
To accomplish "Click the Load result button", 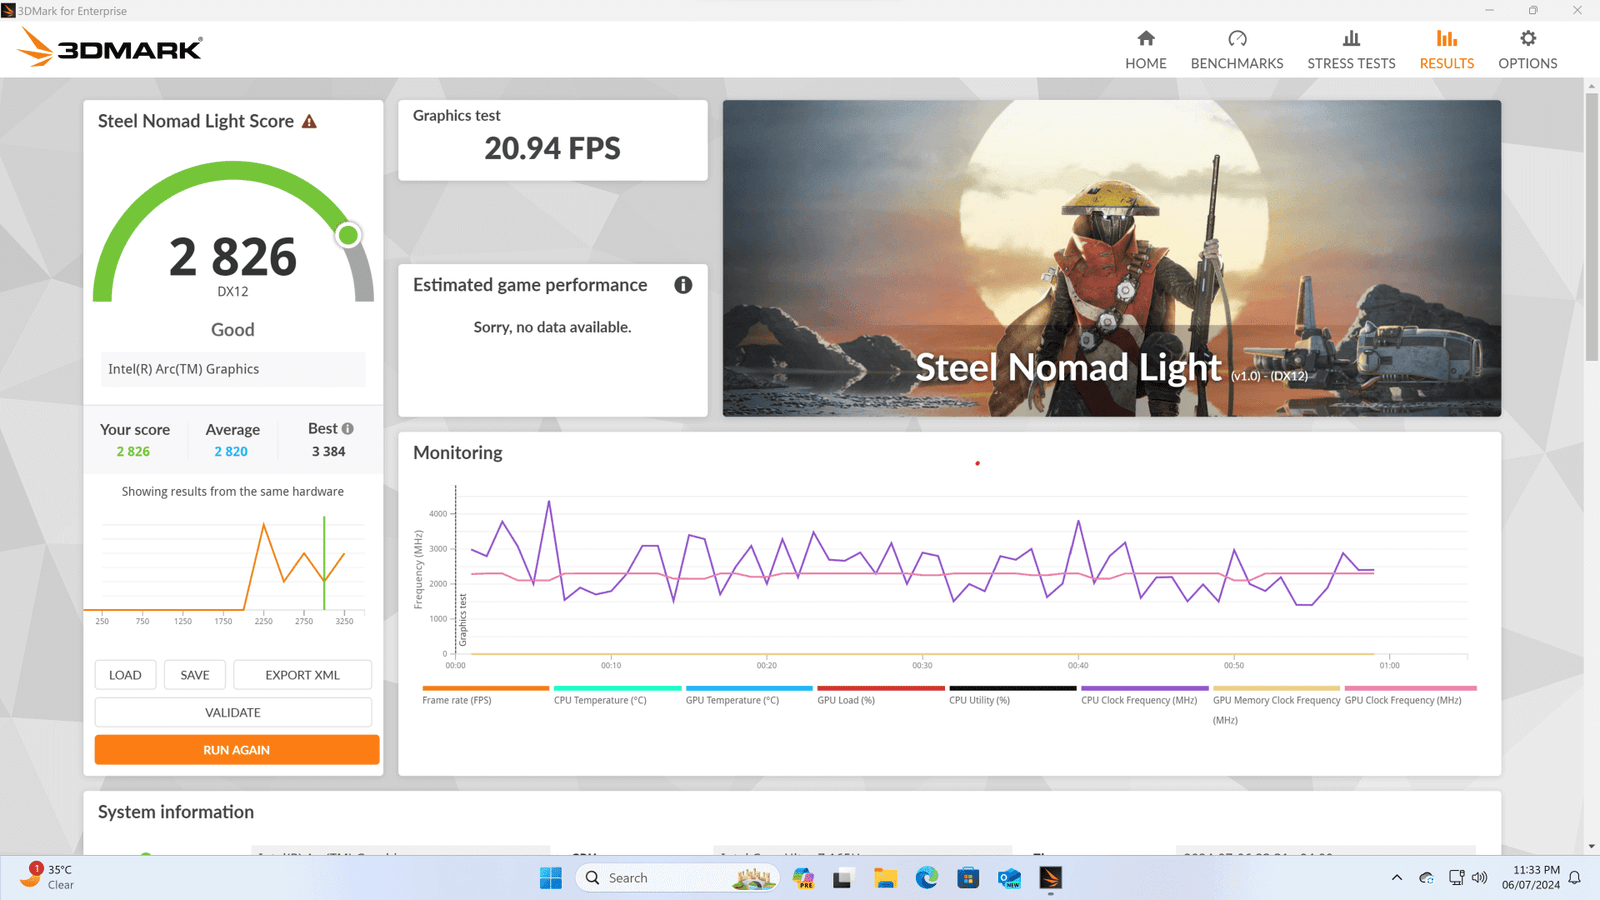I will click(125, 675).
